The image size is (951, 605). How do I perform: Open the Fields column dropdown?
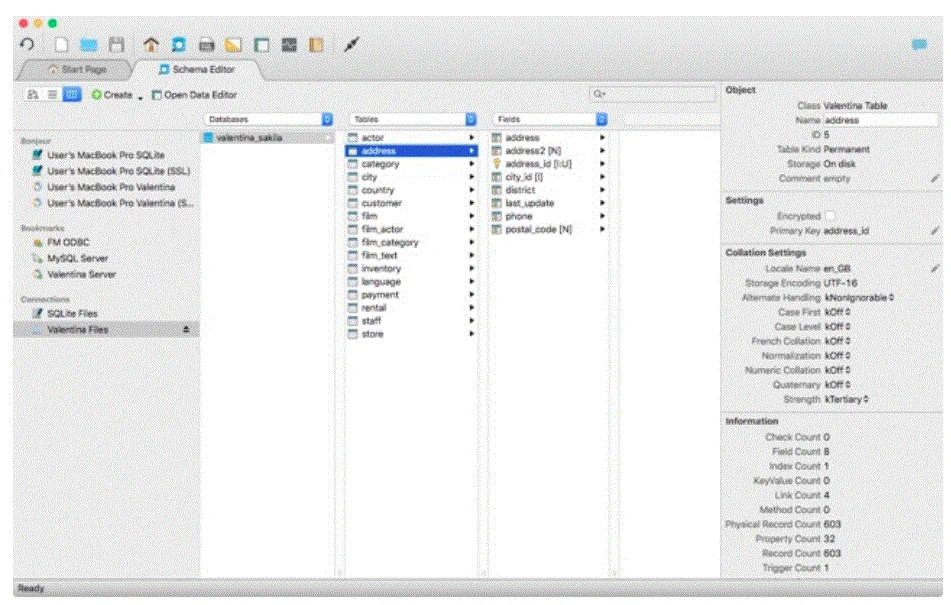[x=551, y=119]
